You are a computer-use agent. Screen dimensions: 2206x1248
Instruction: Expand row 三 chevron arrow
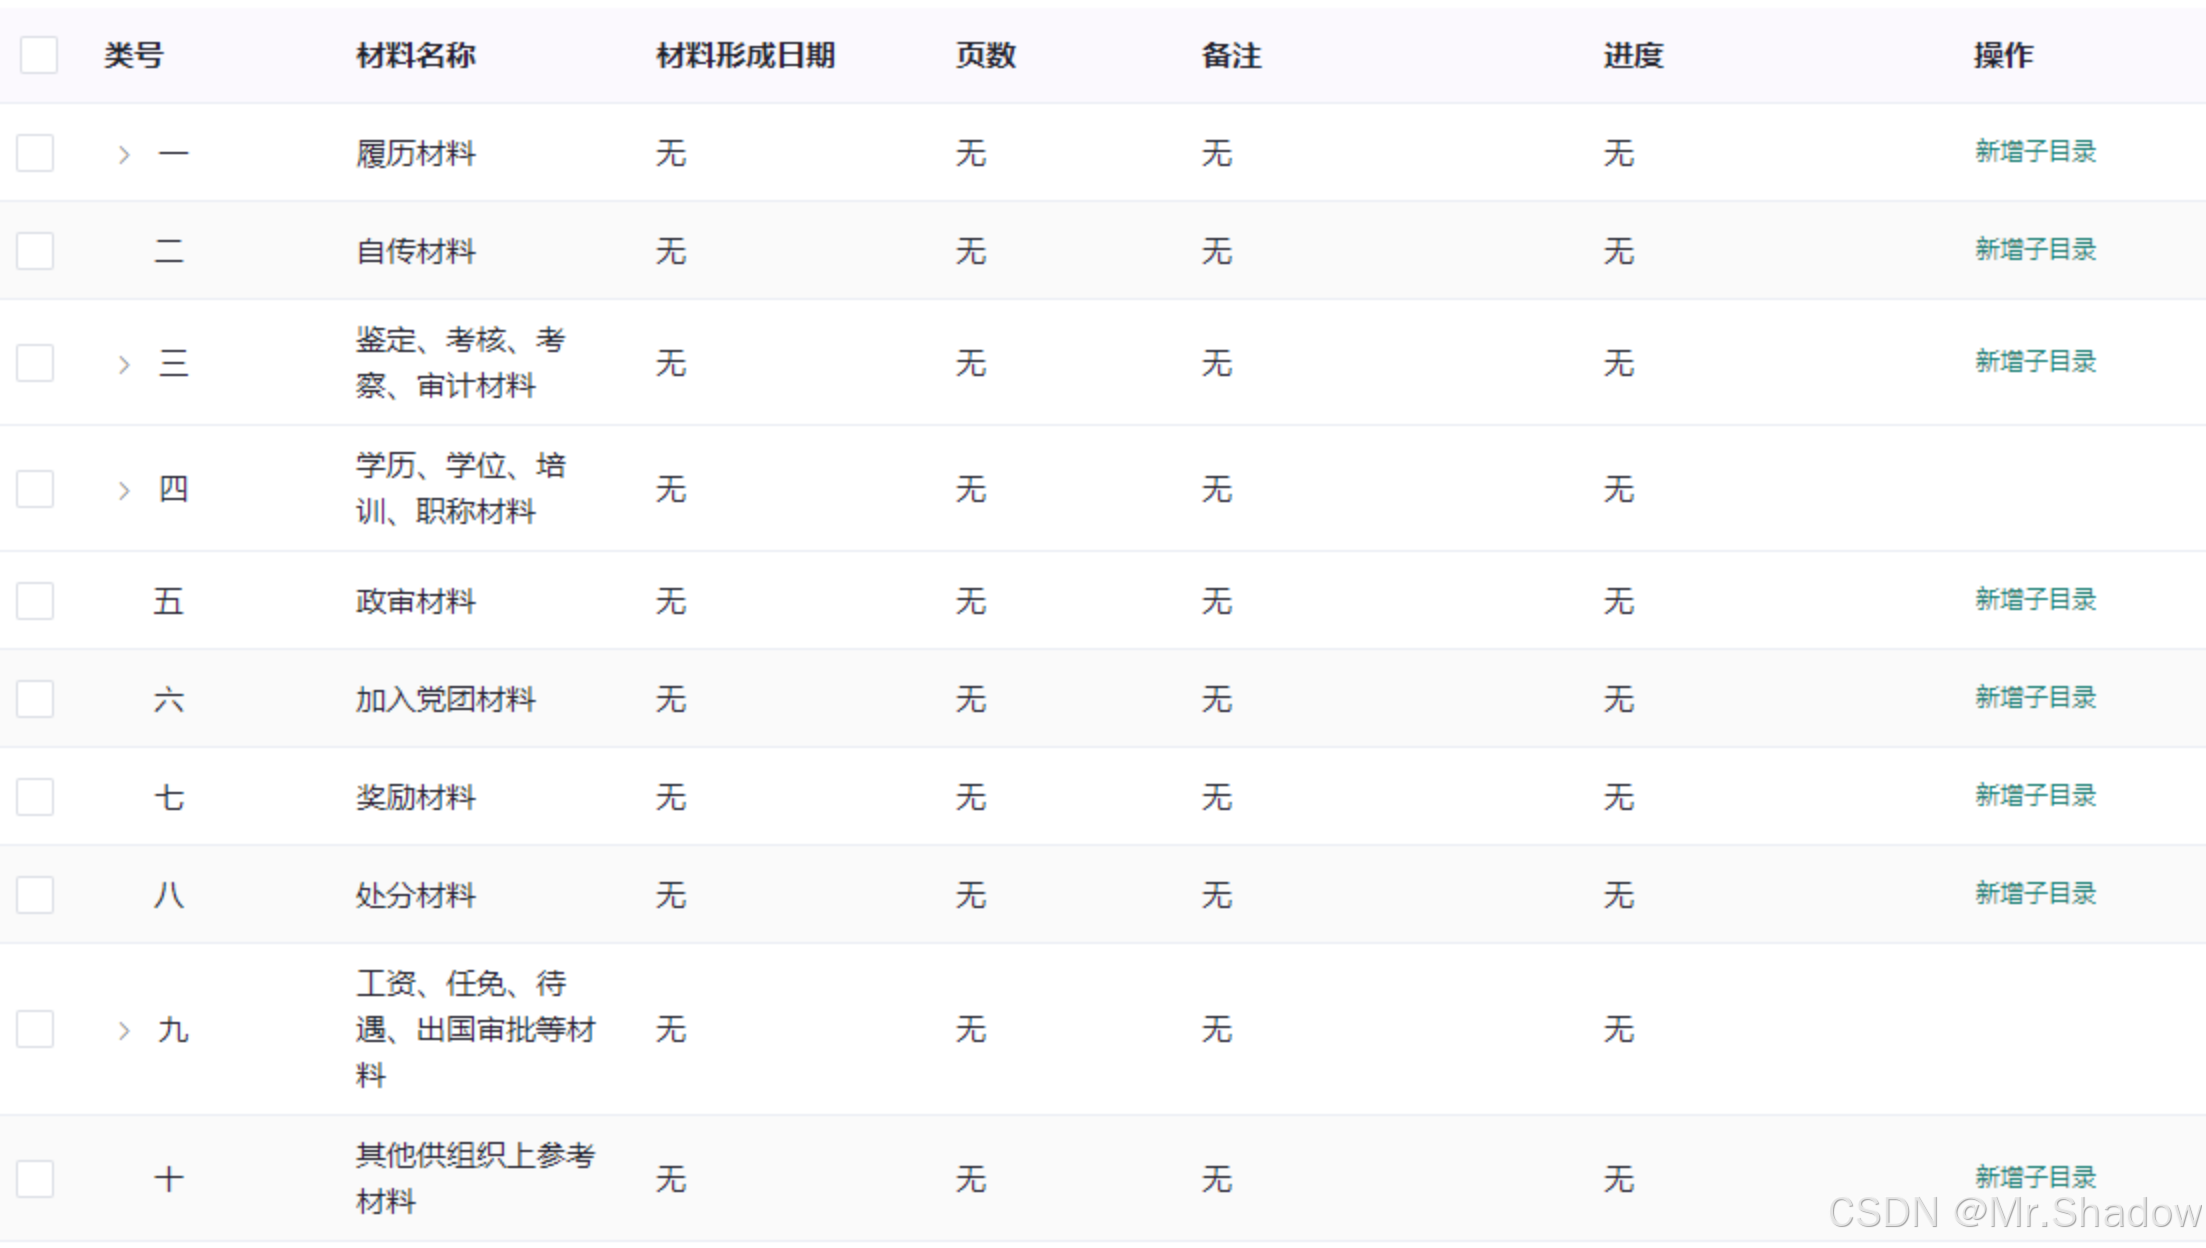pyautogui.click(x=124, y=364)
